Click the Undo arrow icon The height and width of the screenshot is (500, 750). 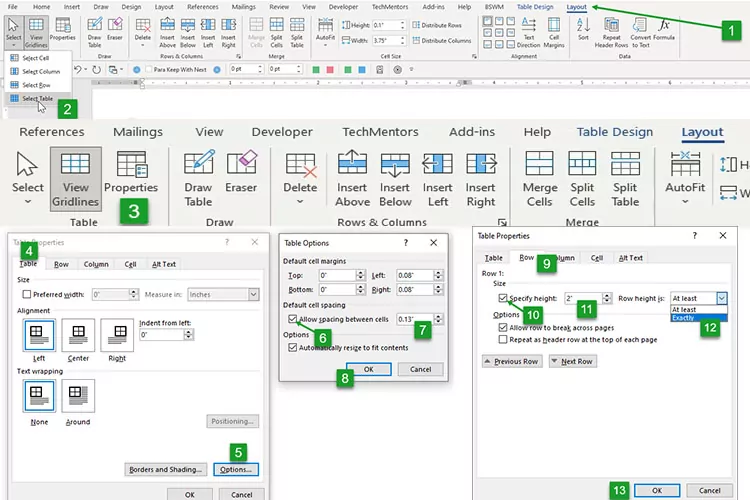tap(78, 69)
